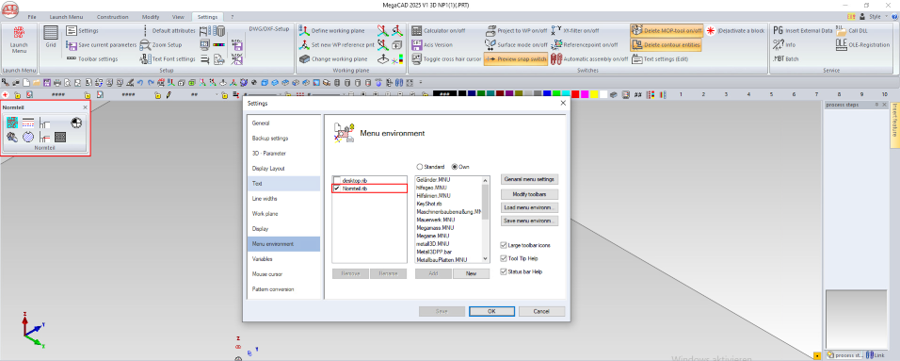Toggle the Tool Tip Help checkbox

pos(503,258)
